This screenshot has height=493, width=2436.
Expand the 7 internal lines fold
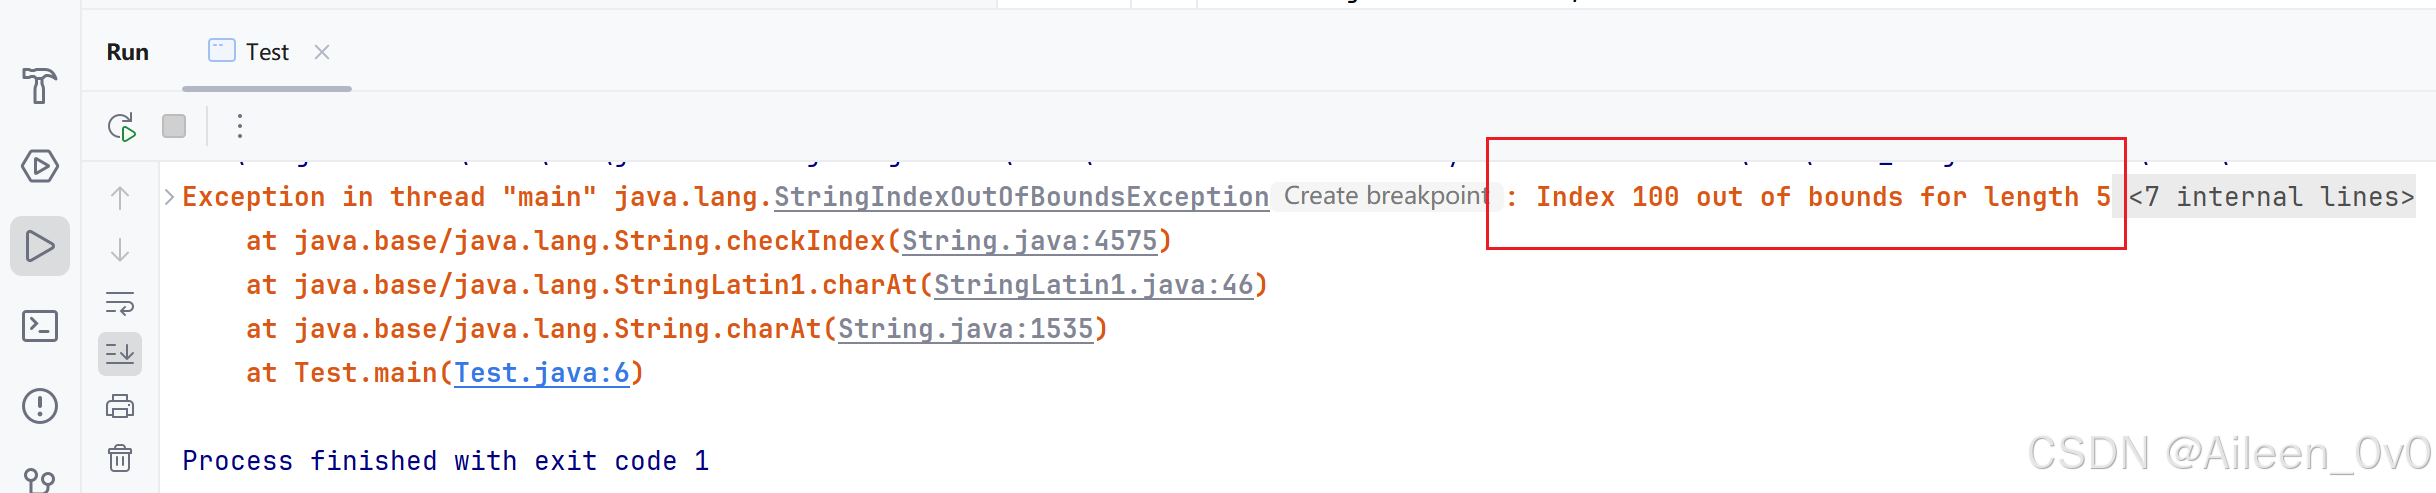[2271, 197]
